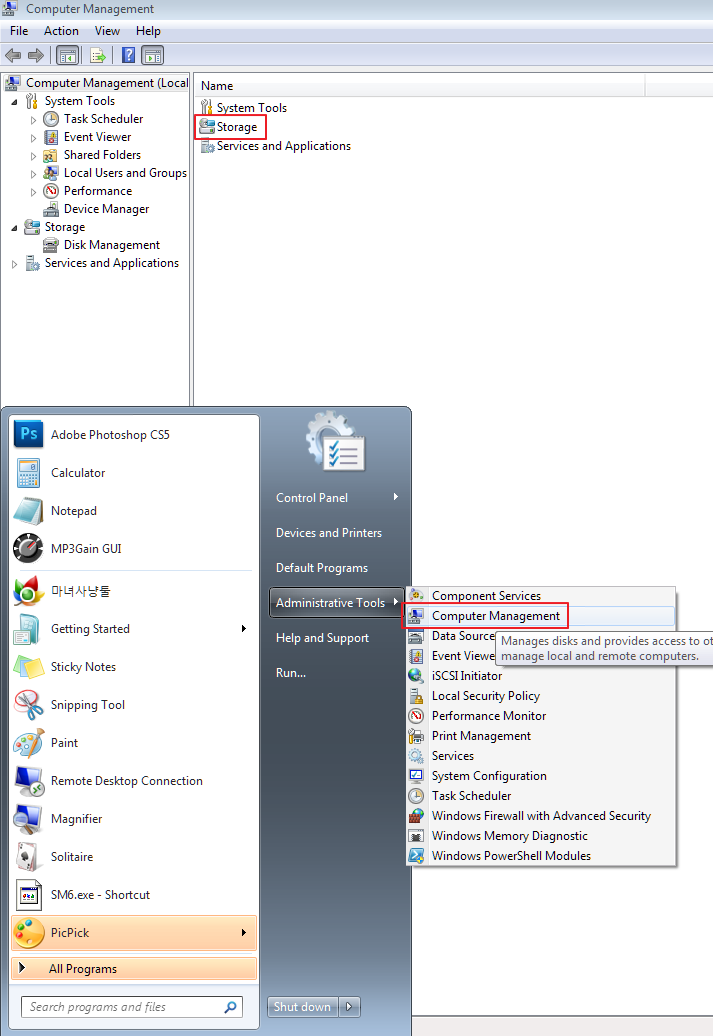Toggle Show/Hide Console Tree toolbar icon
Screen dimensions: 713x1036
(x=67, y=56)
